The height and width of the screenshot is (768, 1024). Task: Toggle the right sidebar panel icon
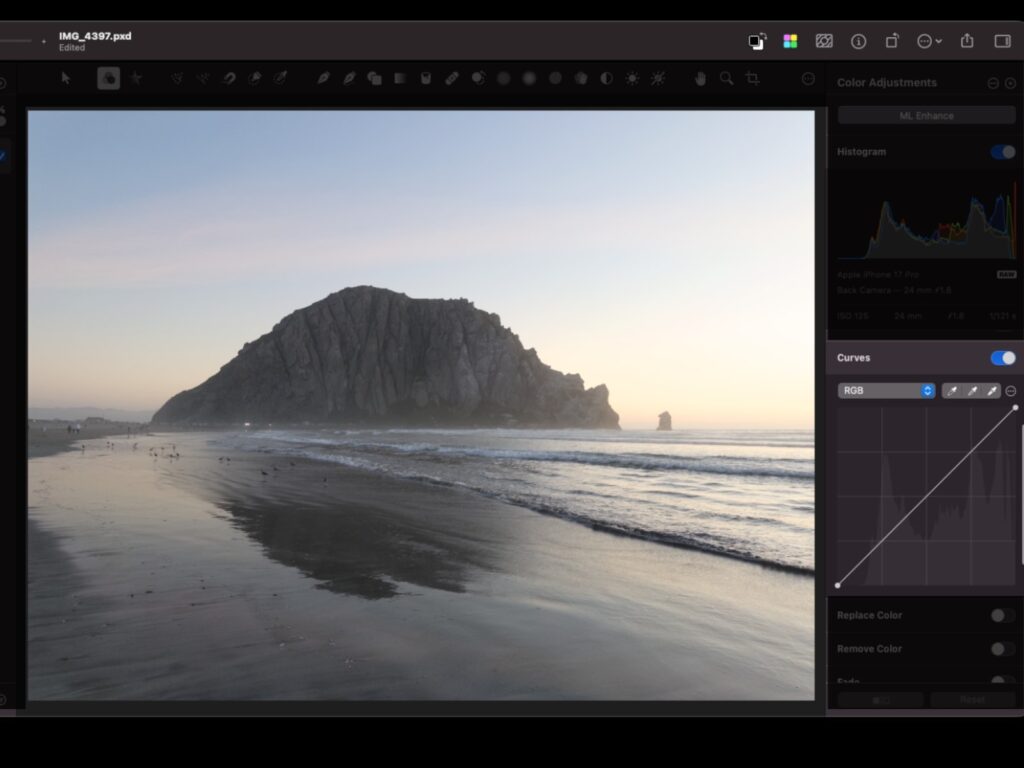(x=1002, y=41)
